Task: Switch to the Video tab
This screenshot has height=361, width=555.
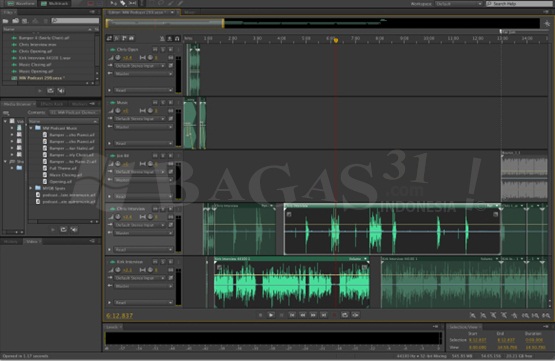Action: [32, 242]
